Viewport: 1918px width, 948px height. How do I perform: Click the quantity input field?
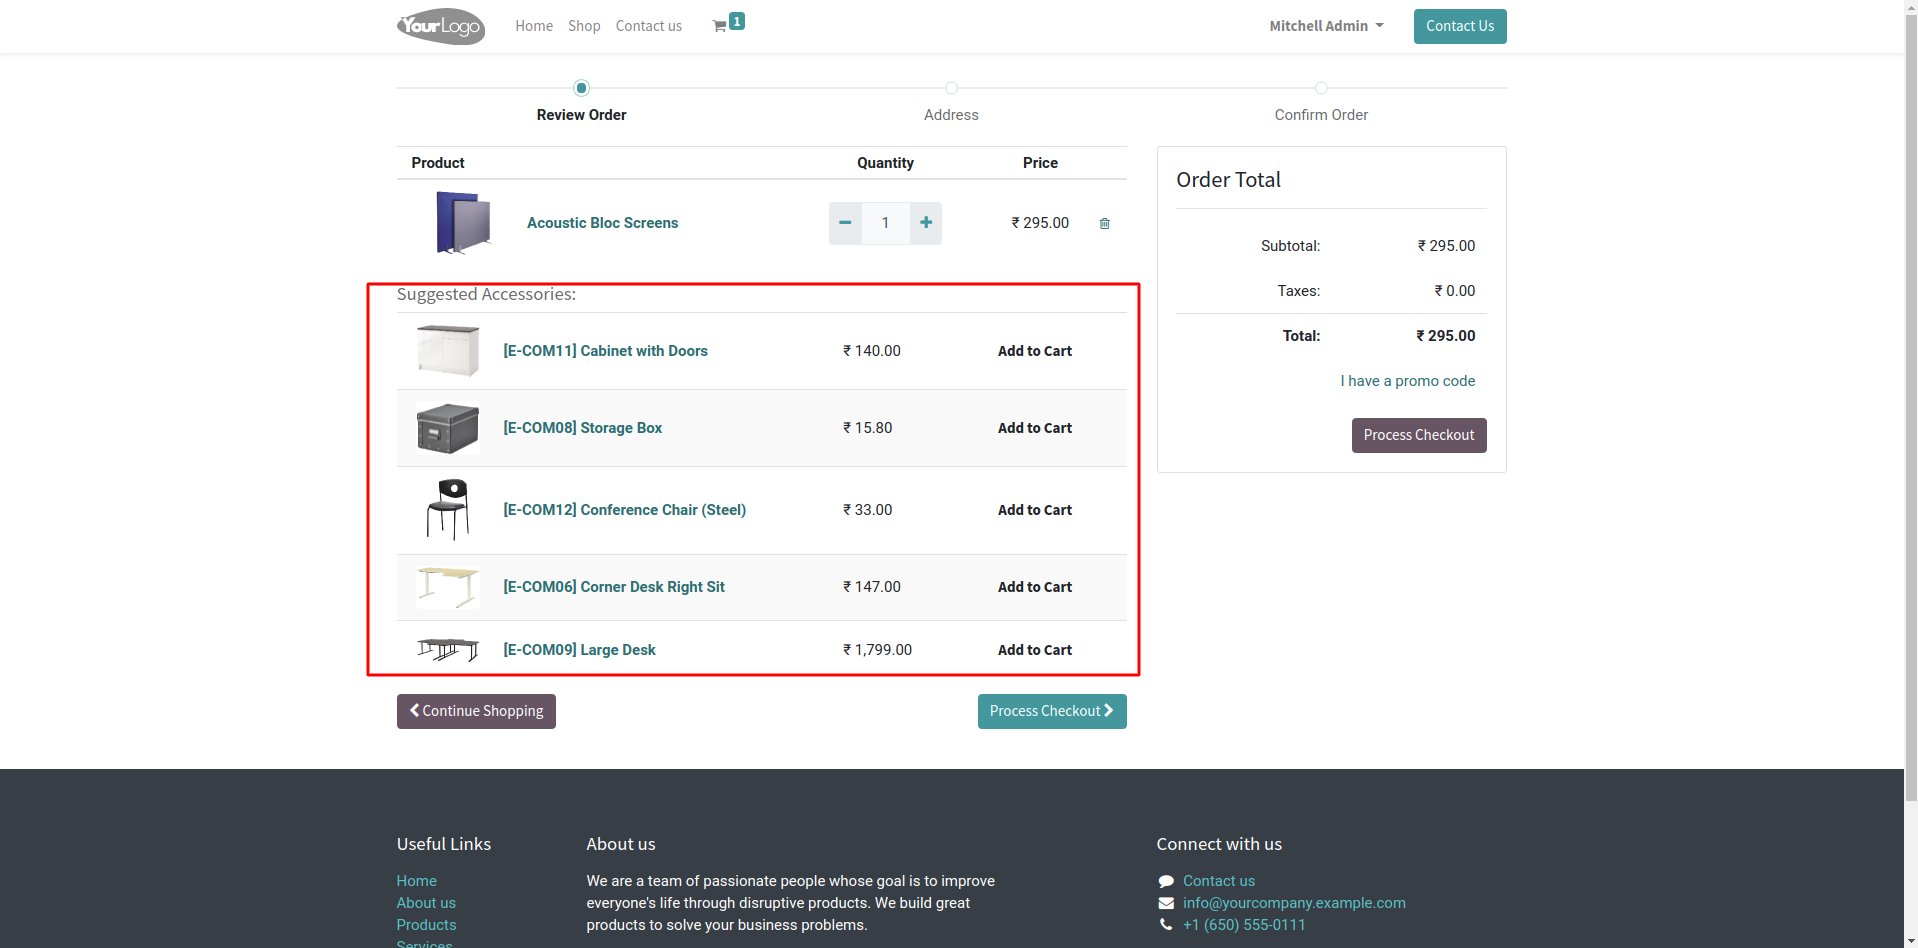885,223
